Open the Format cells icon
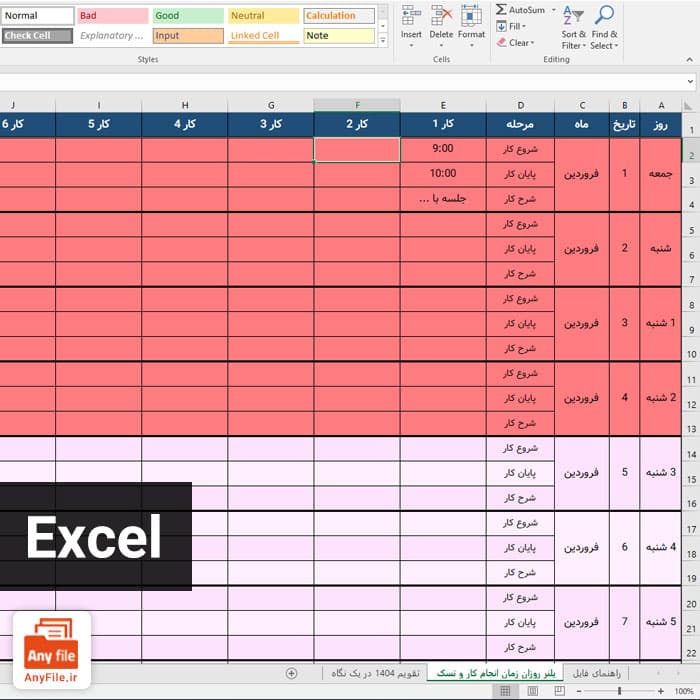This screenshot has width=700, height=700. tap(471, 16)
